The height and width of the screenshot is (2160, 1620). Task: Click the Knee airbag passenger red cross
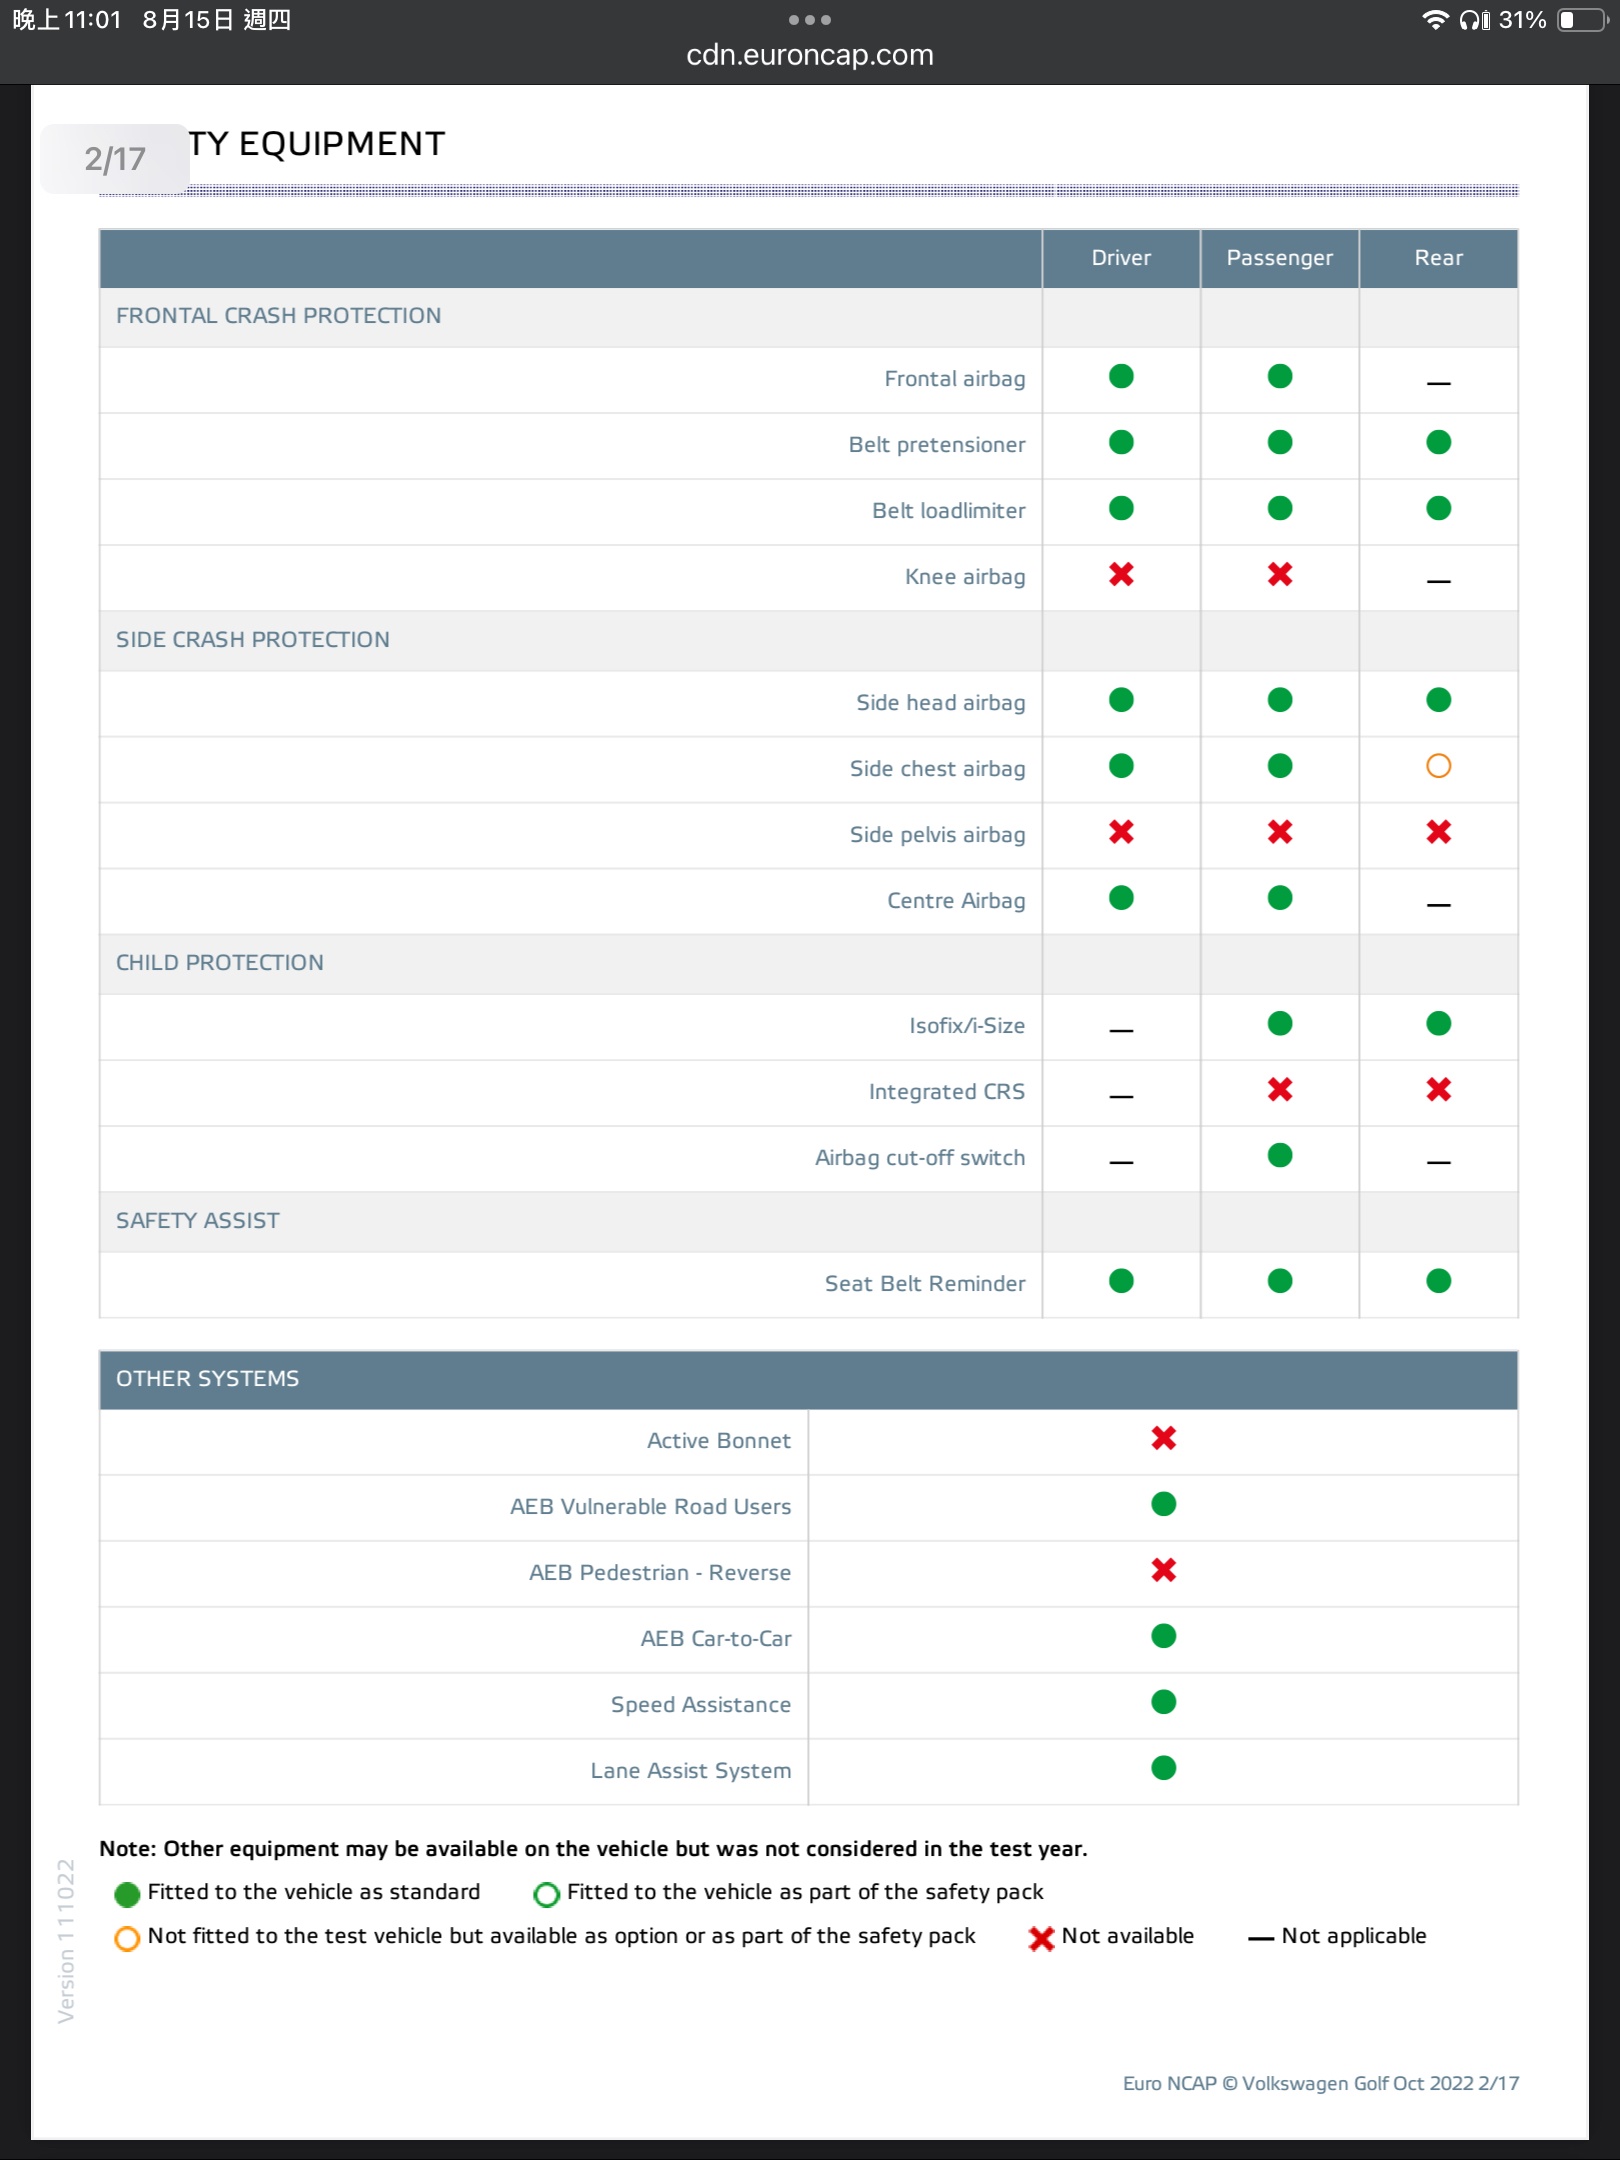tap(1280, 574)
